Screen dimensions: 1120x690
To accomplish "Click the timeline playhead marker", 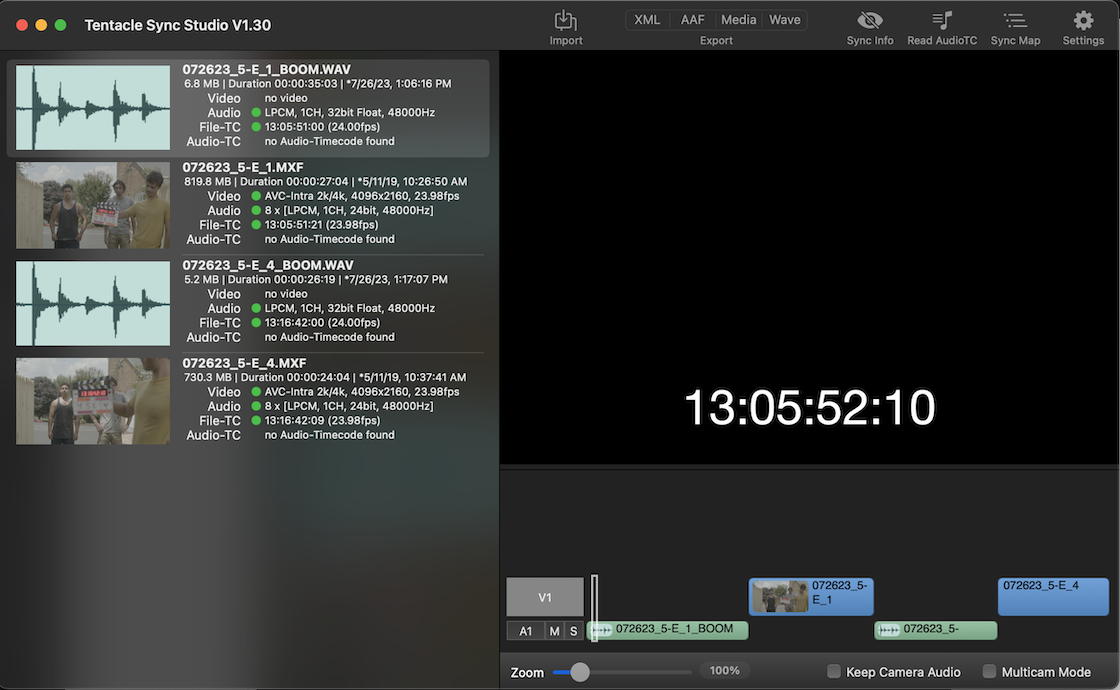I will (594, 608).
